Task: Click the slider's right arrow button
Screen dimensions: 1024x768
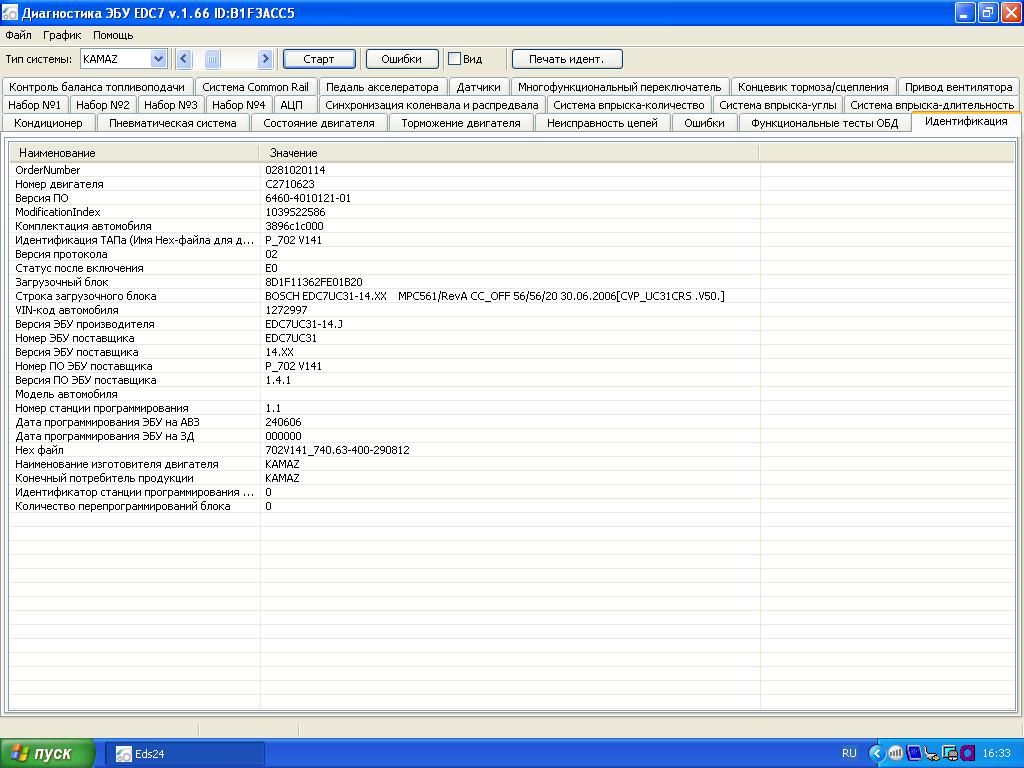Action: 265,59
